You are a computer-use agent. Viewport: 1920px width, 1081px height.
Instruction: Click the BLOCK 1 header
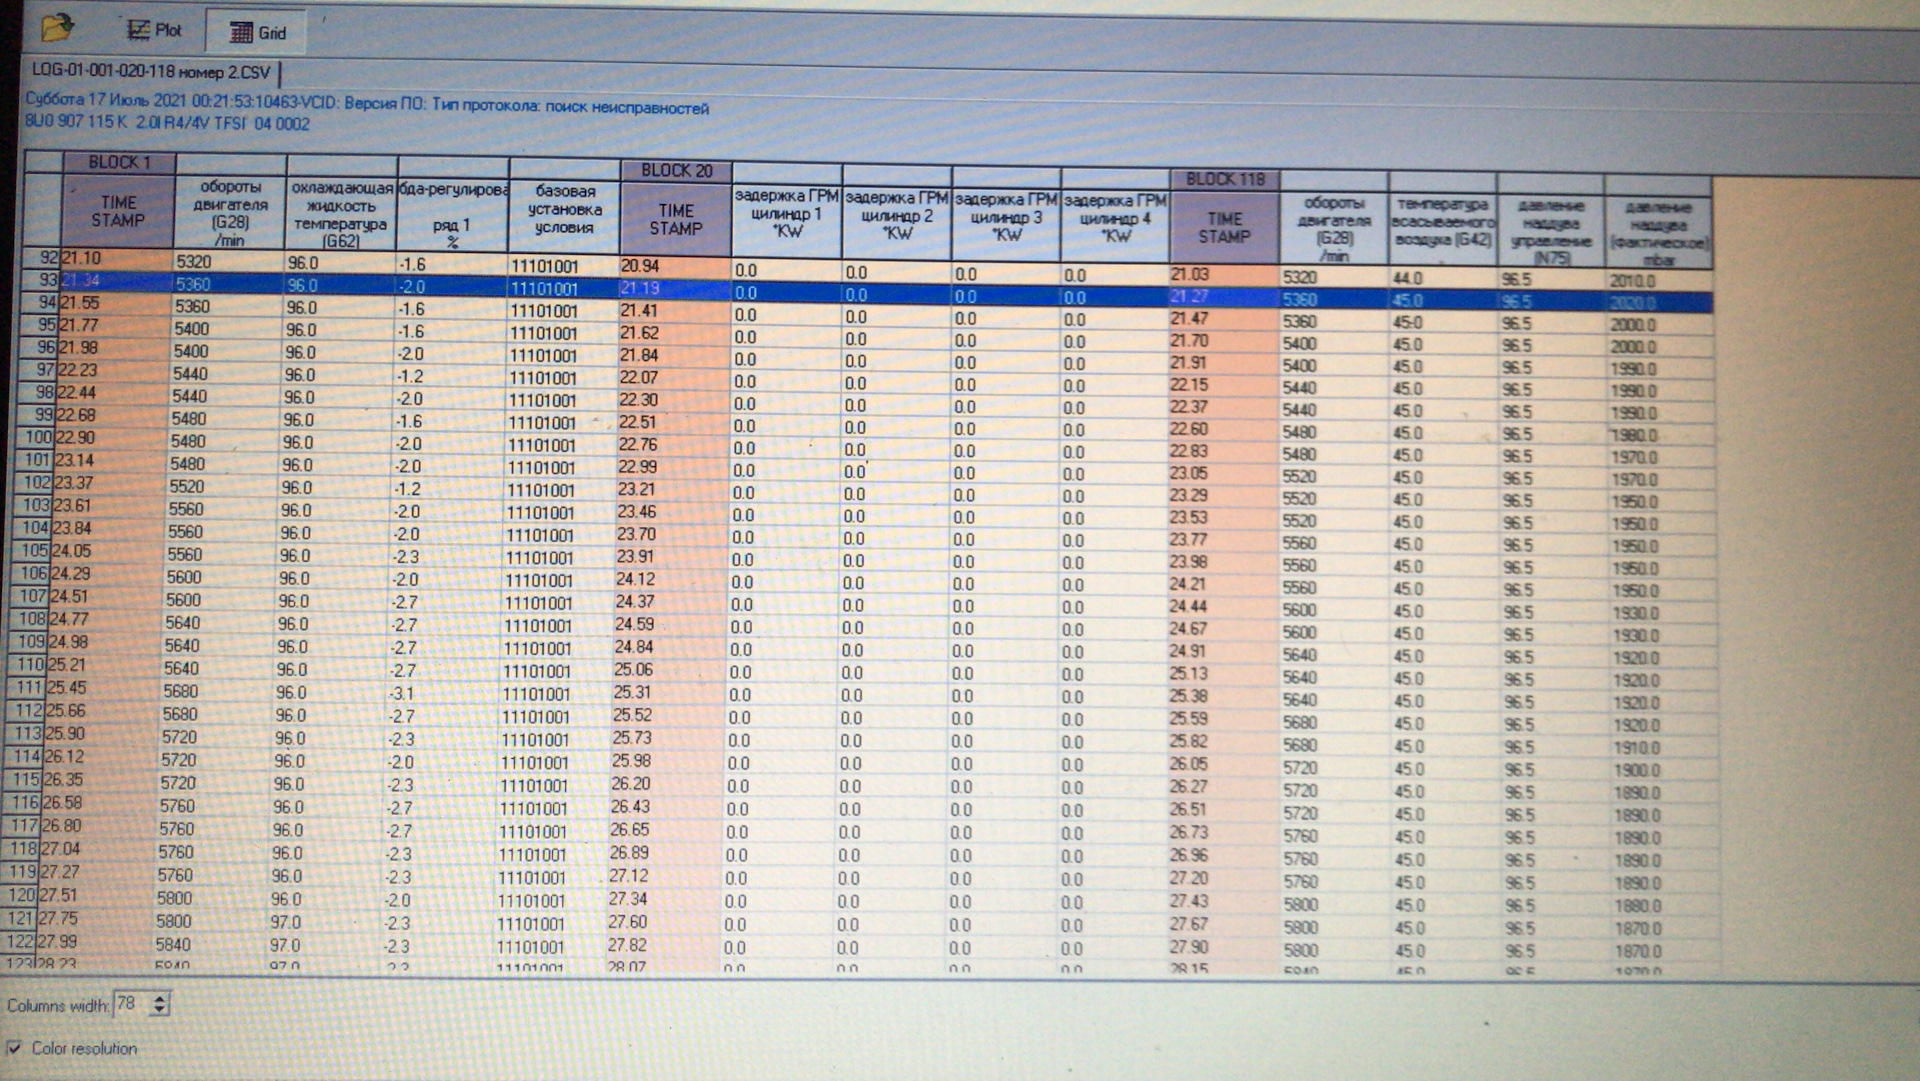point(119,162)
